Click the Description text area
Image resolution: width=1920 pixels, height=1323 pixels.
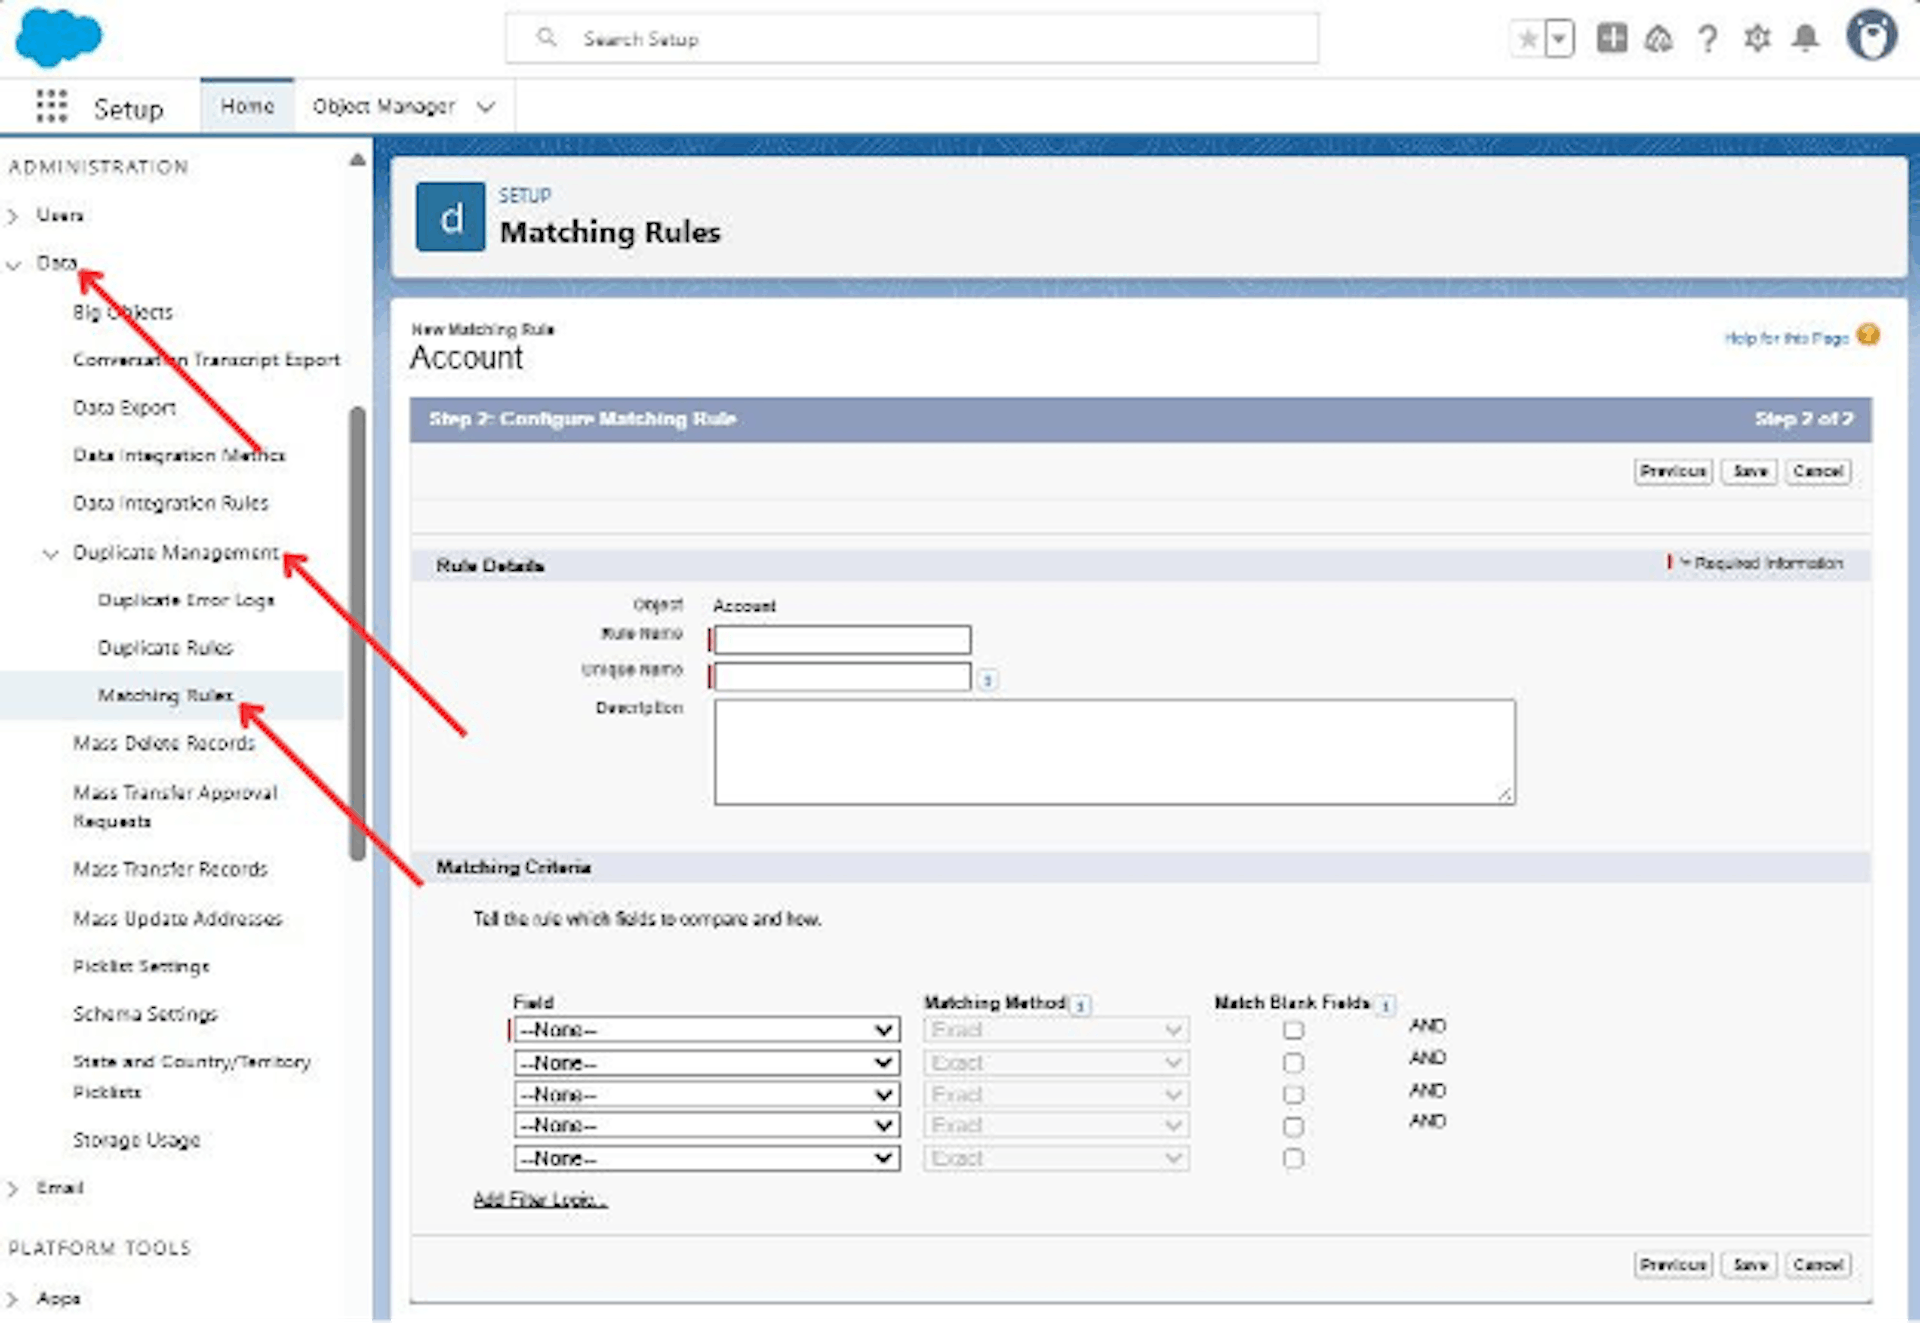point(1114,752)
